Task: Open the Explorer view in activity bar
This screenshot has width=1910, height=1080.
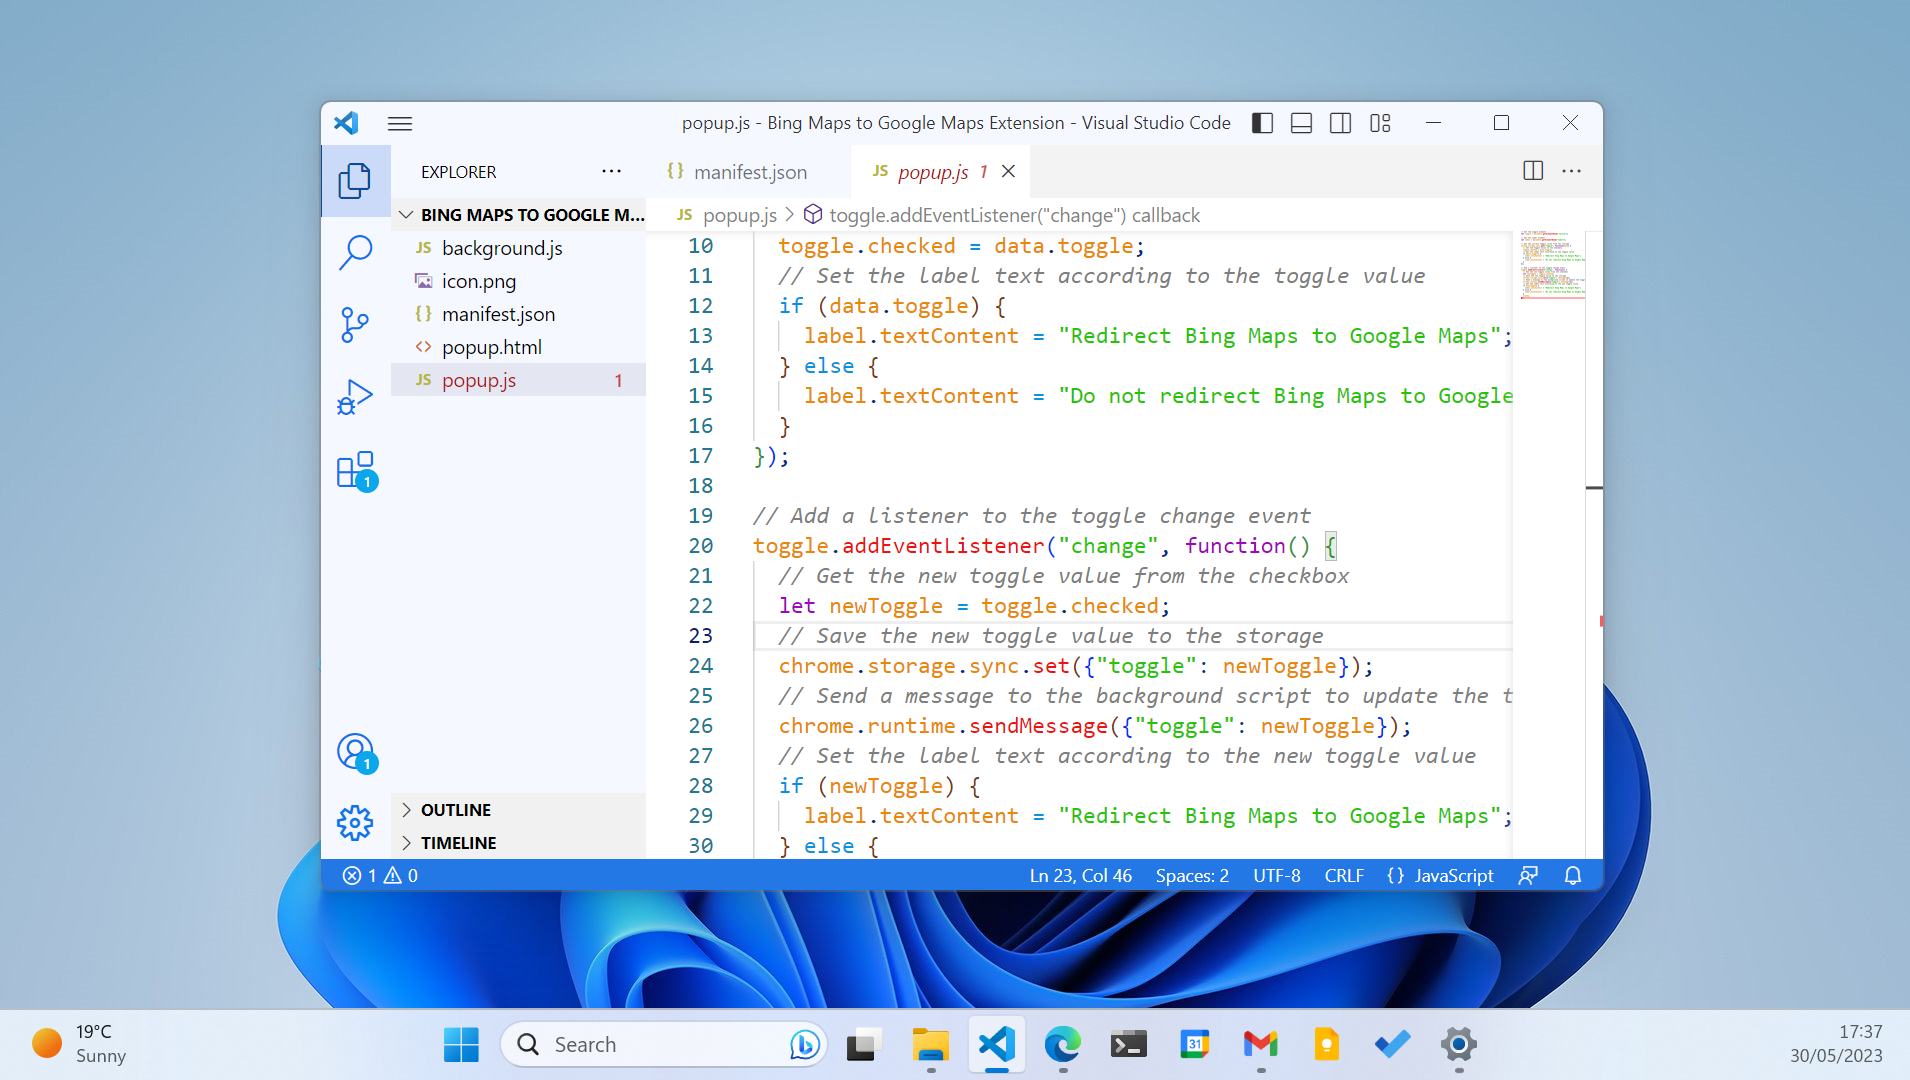Action: pos(355,181)
